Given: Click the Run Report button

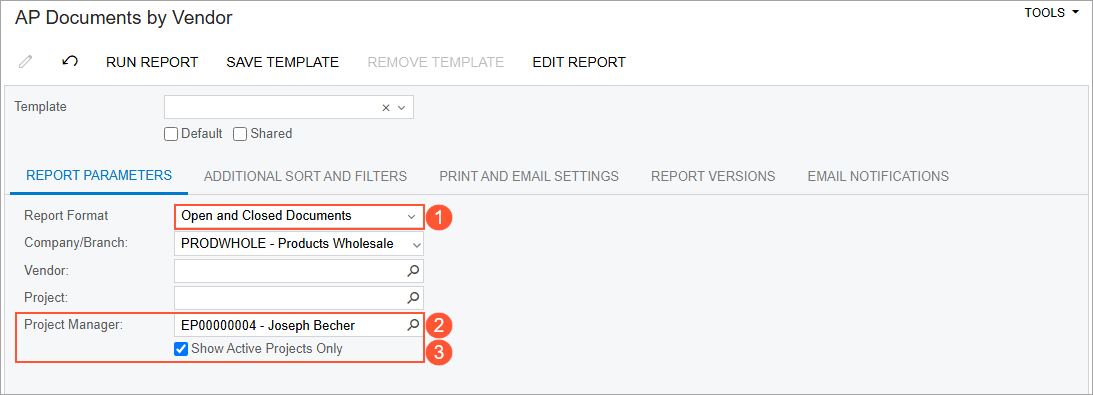Looking at the screenshot, I should click(152, 62).
